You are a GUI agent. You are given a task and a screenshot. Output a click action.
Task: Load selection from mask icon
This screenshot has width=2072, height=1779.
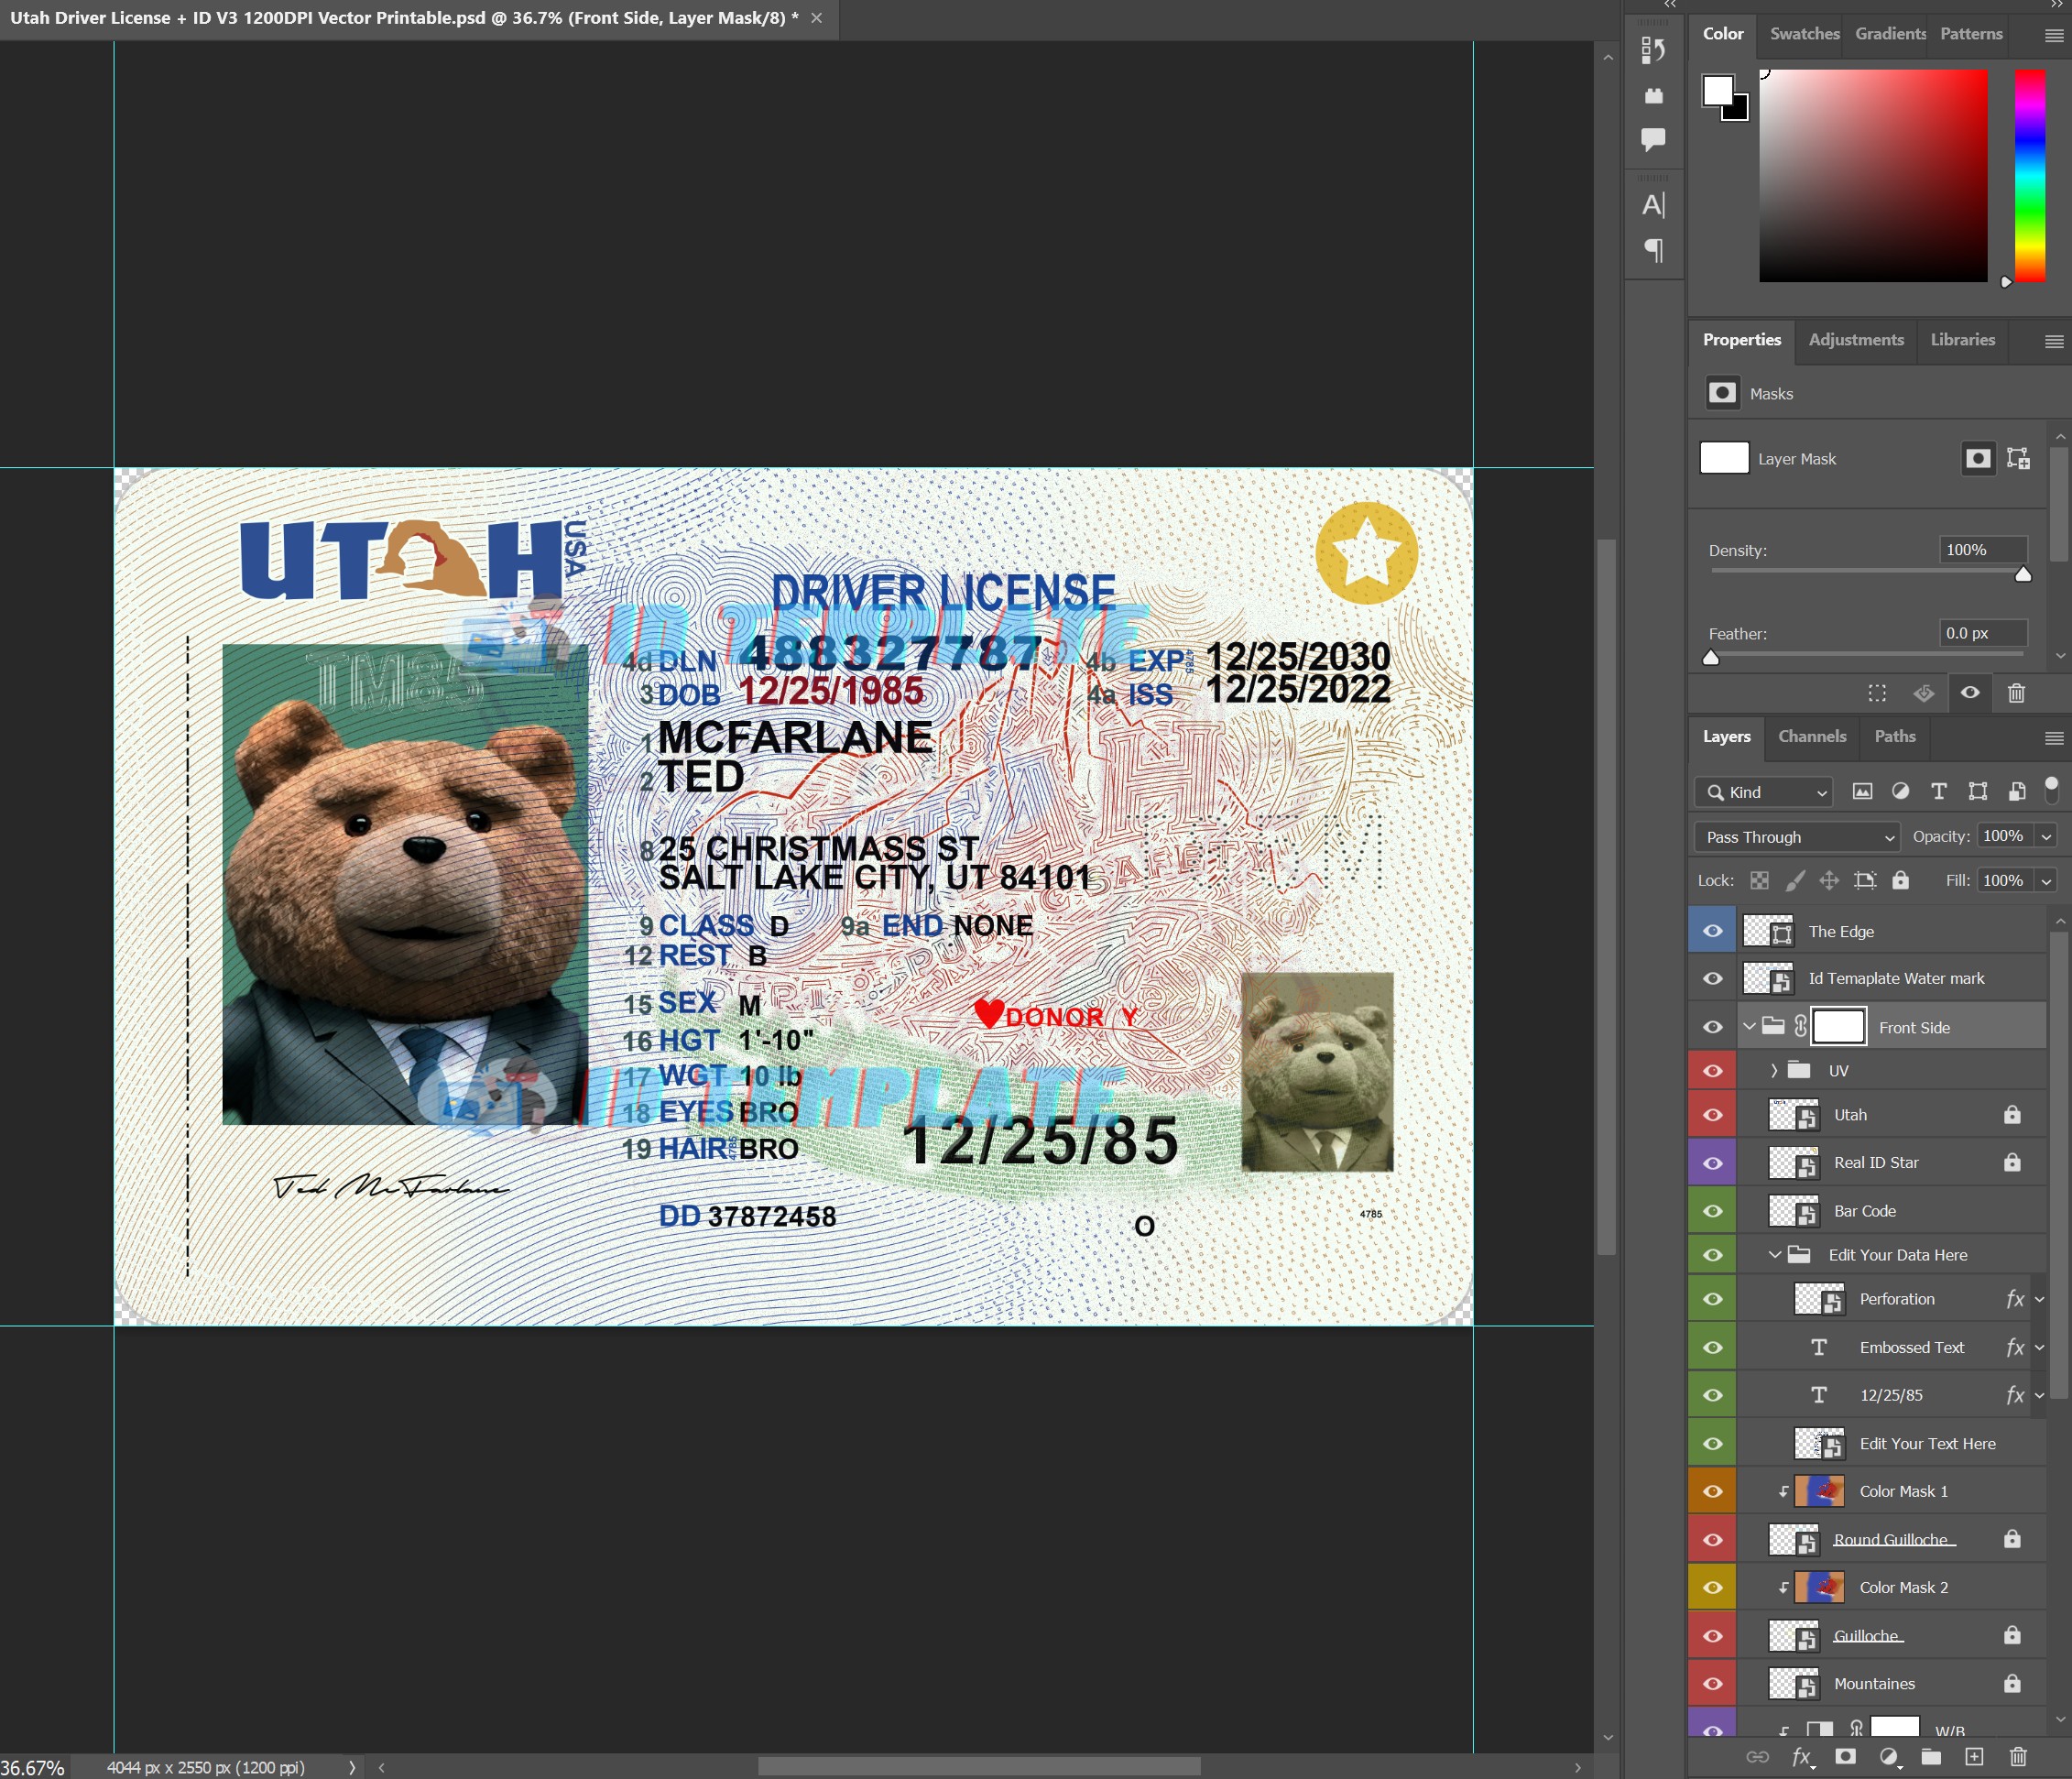[1877, 693]
